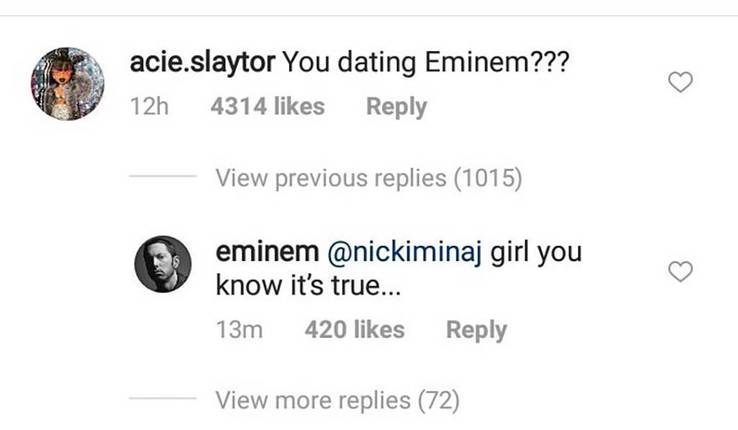Click the line beside View previous replies

[163, 176]
